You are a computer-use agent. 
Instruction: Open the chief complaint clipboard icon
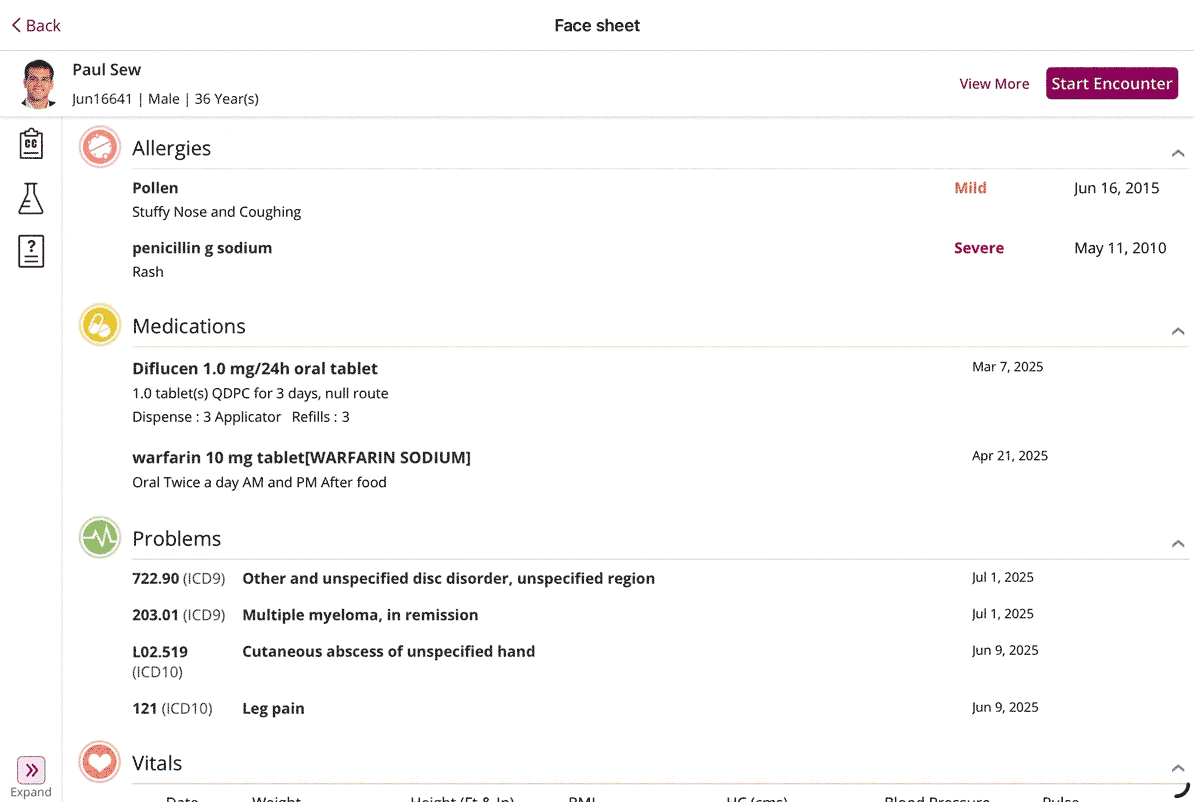pos(31,145)
